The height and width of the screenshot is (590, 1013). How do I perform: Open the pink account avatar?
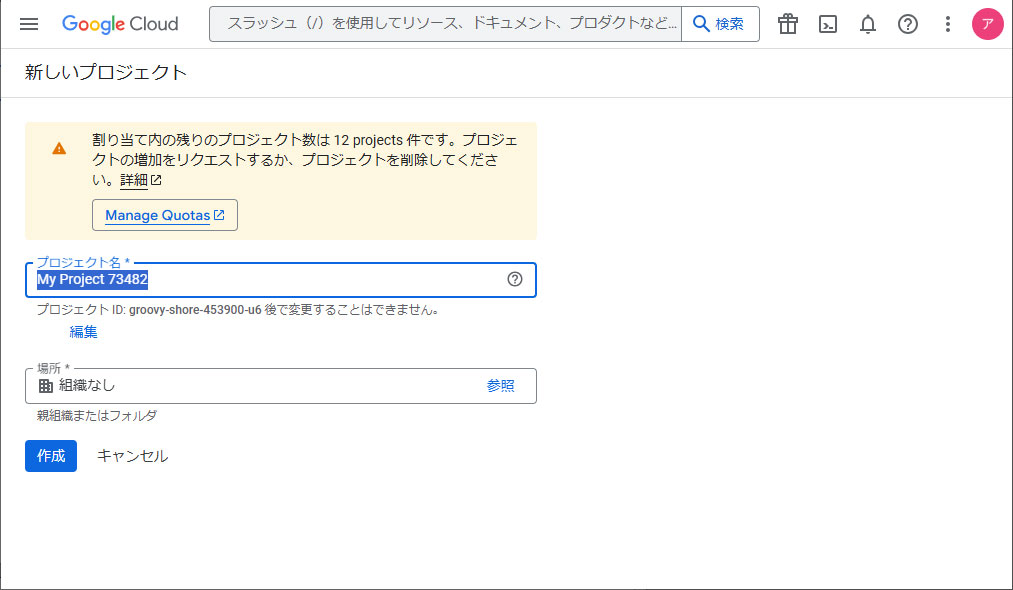[x=987, y=24]
